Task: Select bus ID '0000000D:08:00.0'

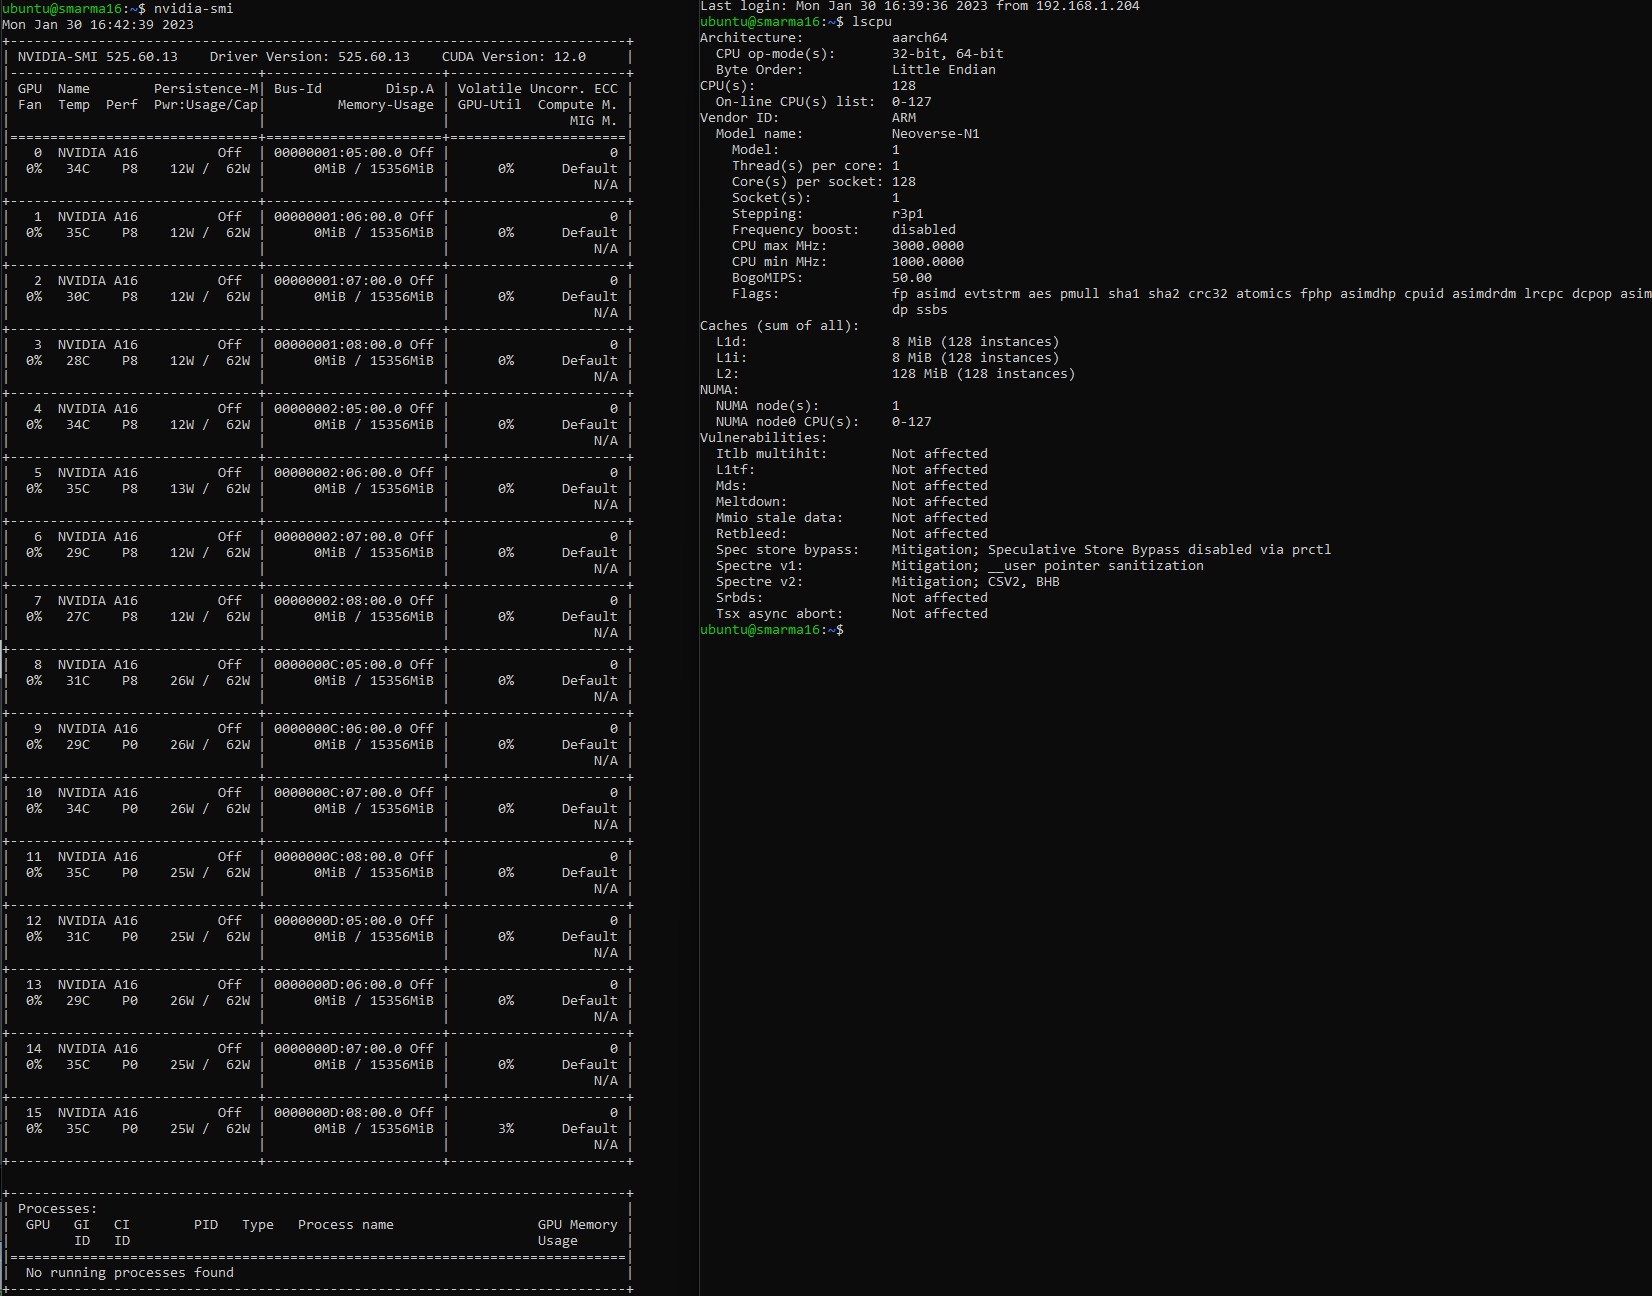Action: point(338,1112)
